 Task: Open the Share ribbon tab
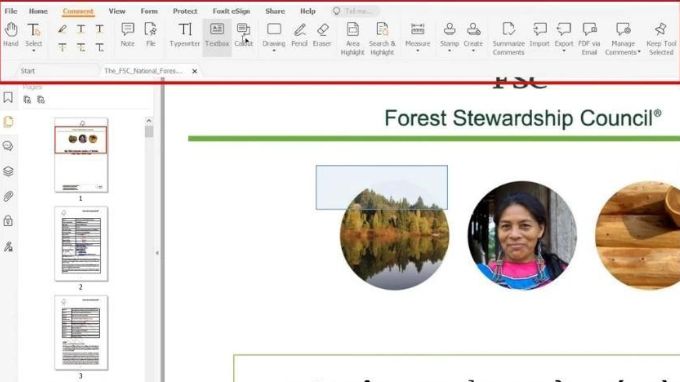click(x=275, y=11)
